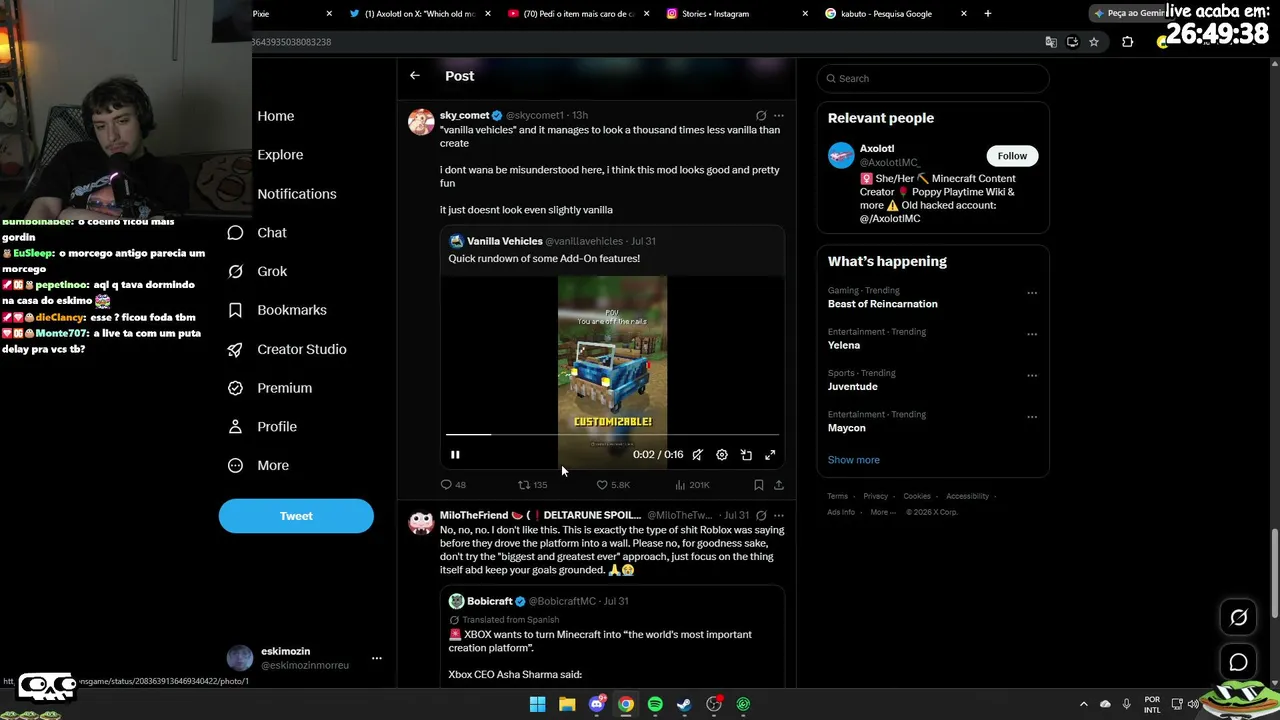Image resolution: width=1280 pixels, height=720 pixels.
Task: Repost sky_comet's post
Action: point(532,485)
